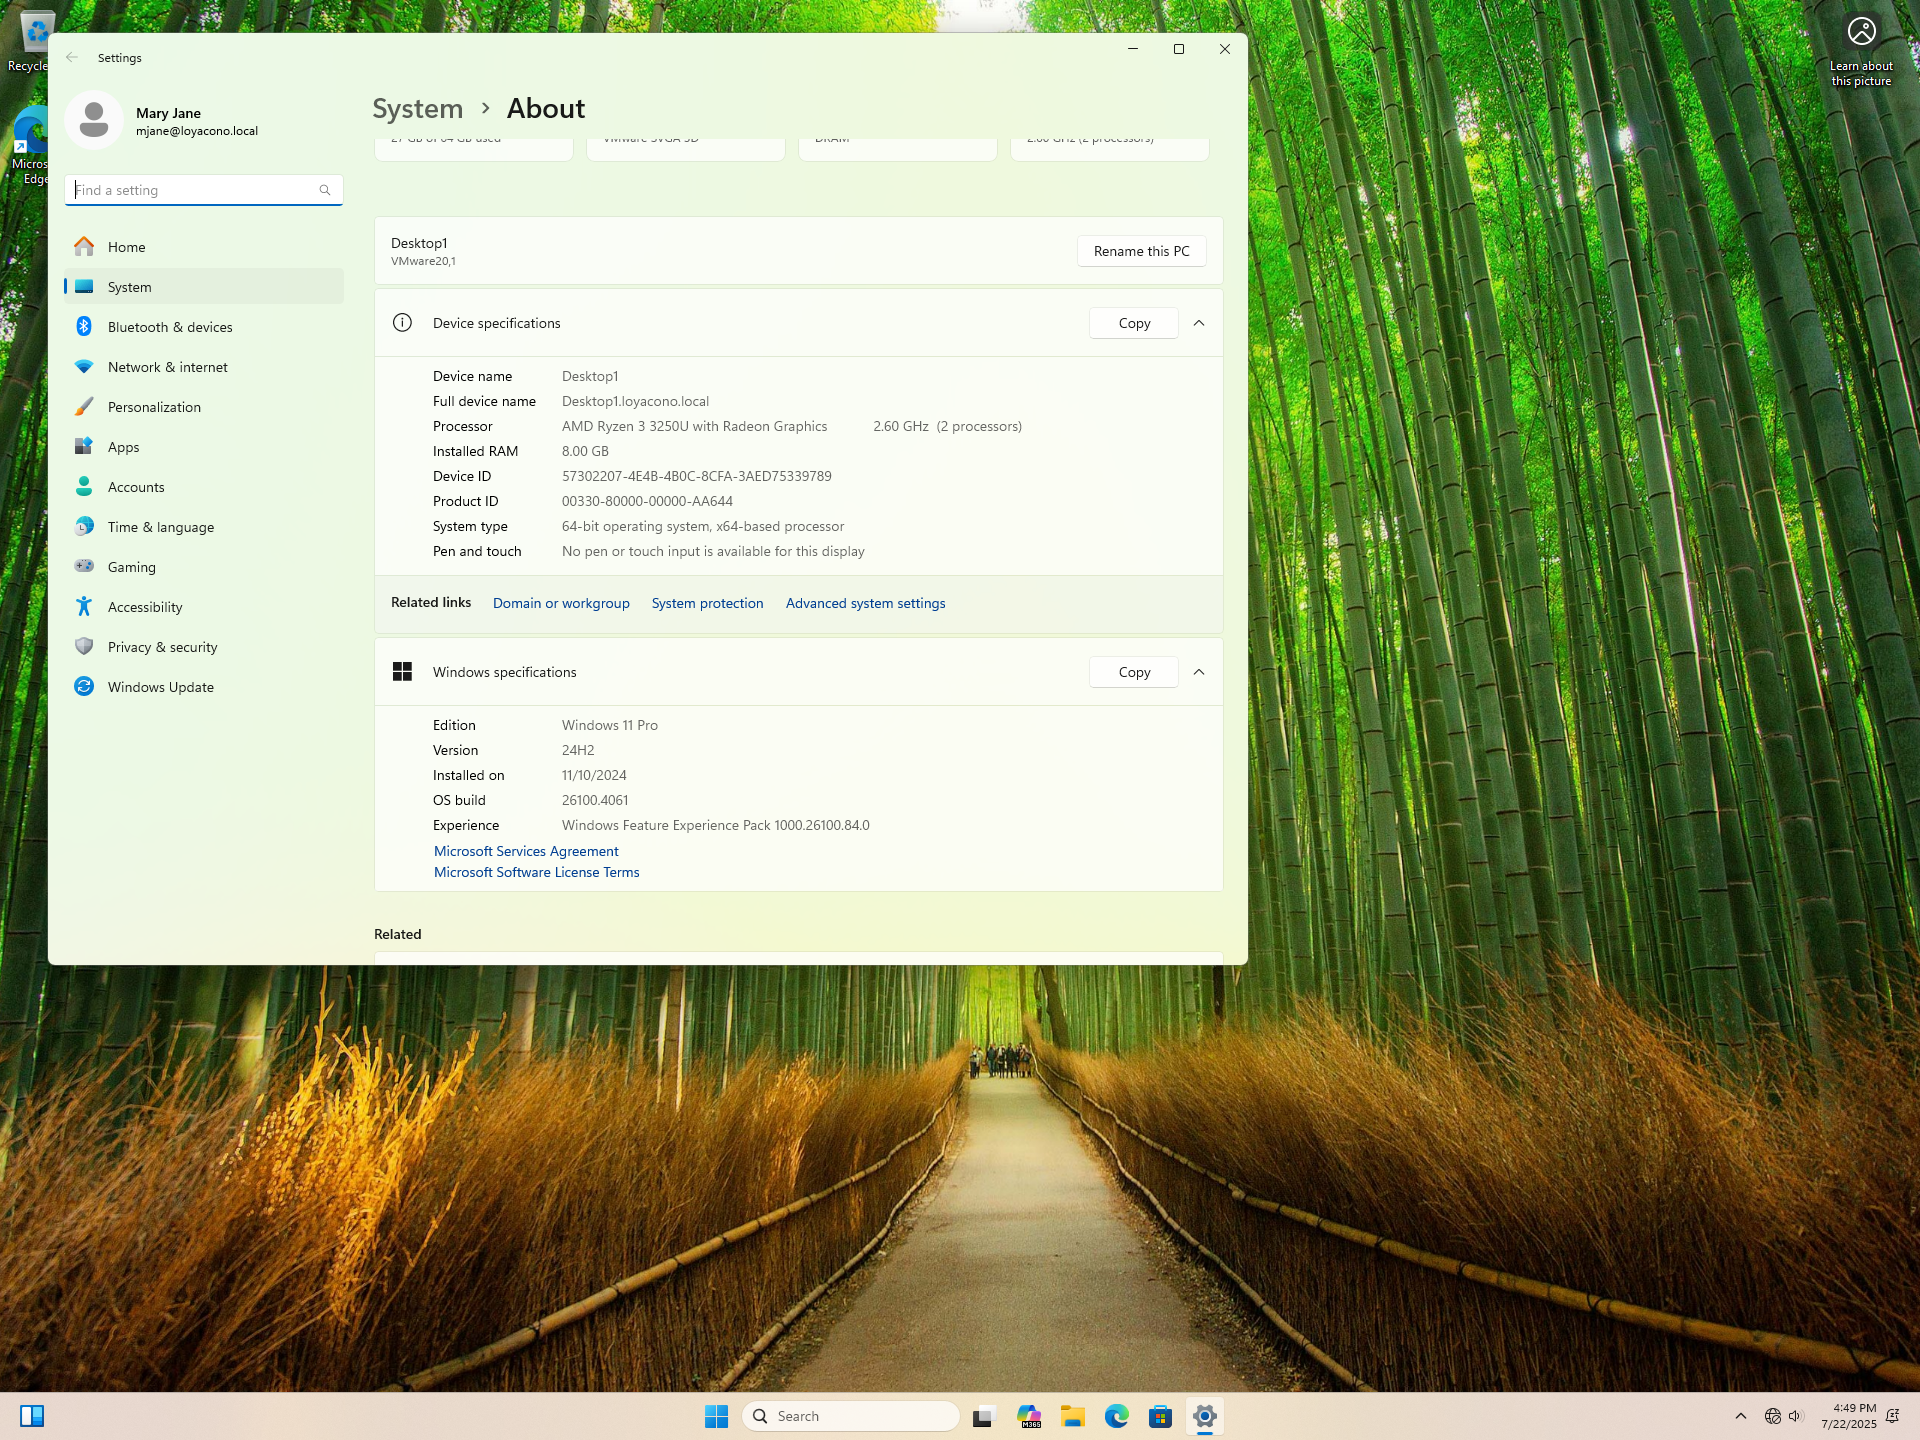The width and height of the screenshot is (1920, 1440).
Task: Click Rename this PC button
Action: click(x=1142, y=251)
